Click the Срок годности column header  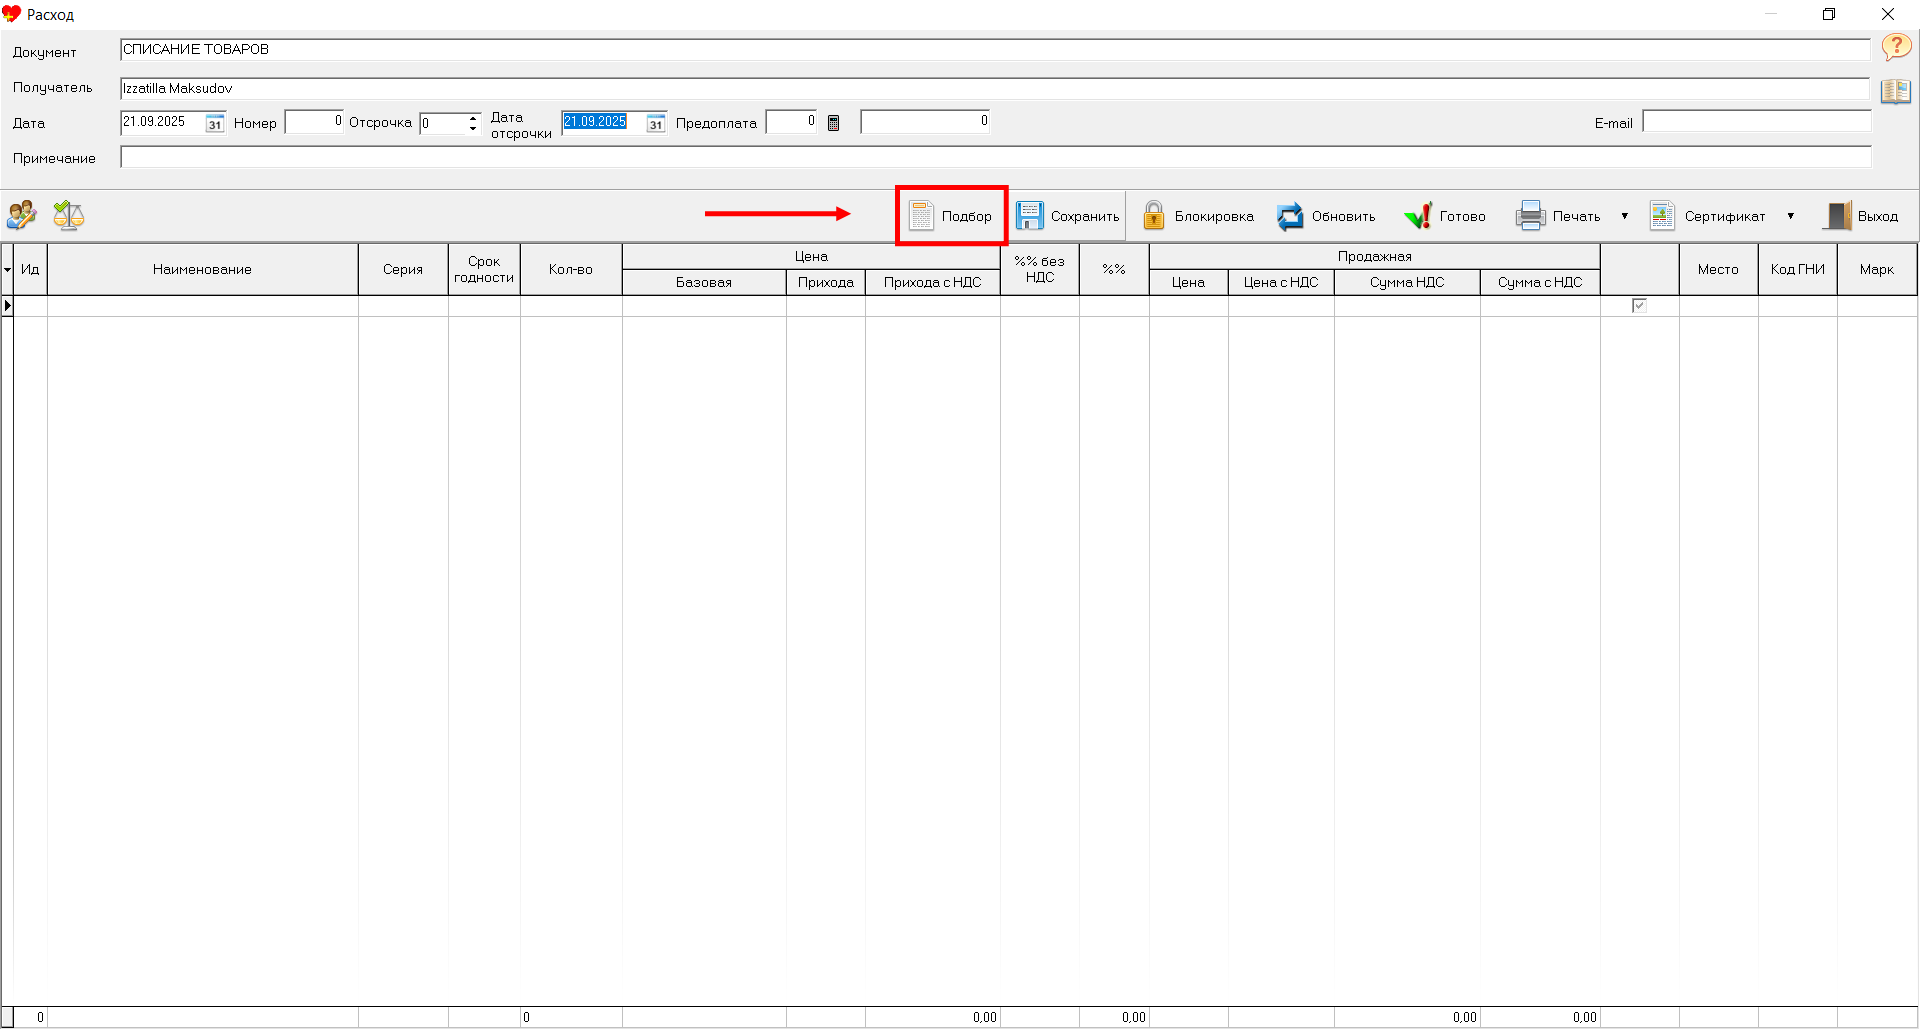pyautogui.click(x=484, y=269)
